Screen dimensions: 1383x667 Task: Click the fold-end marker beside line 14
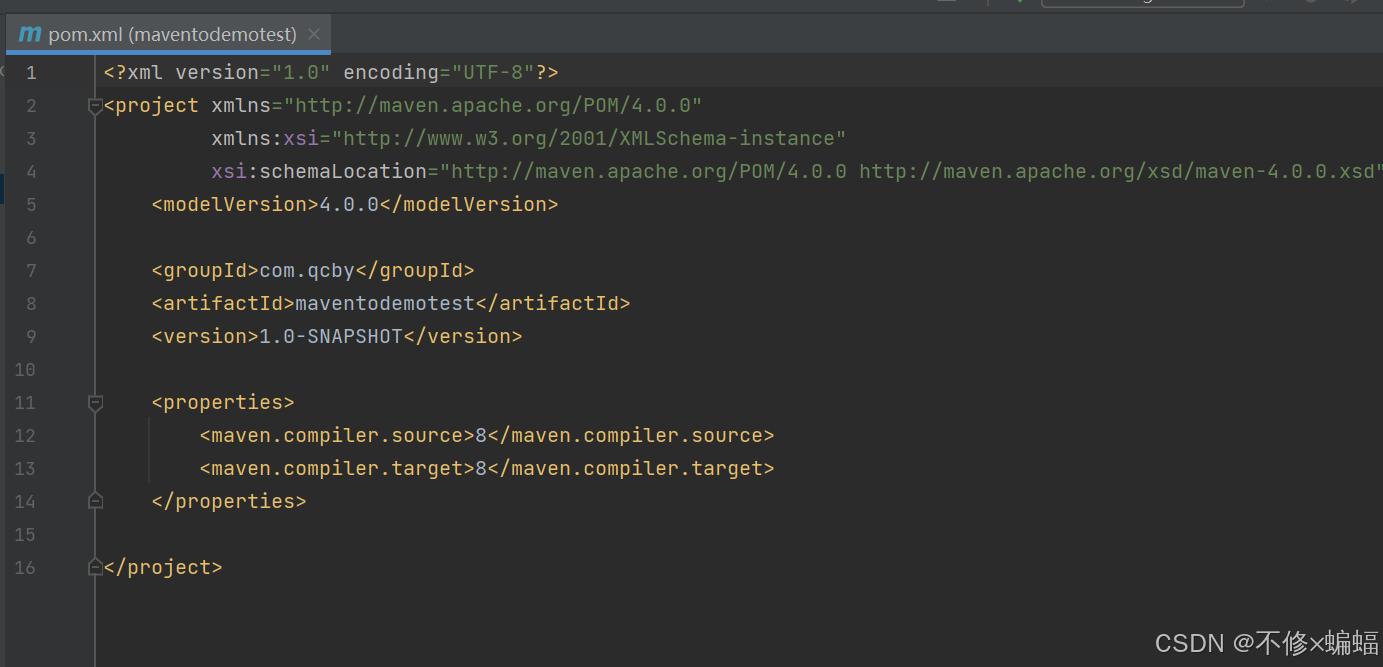[x=95, y=500]
